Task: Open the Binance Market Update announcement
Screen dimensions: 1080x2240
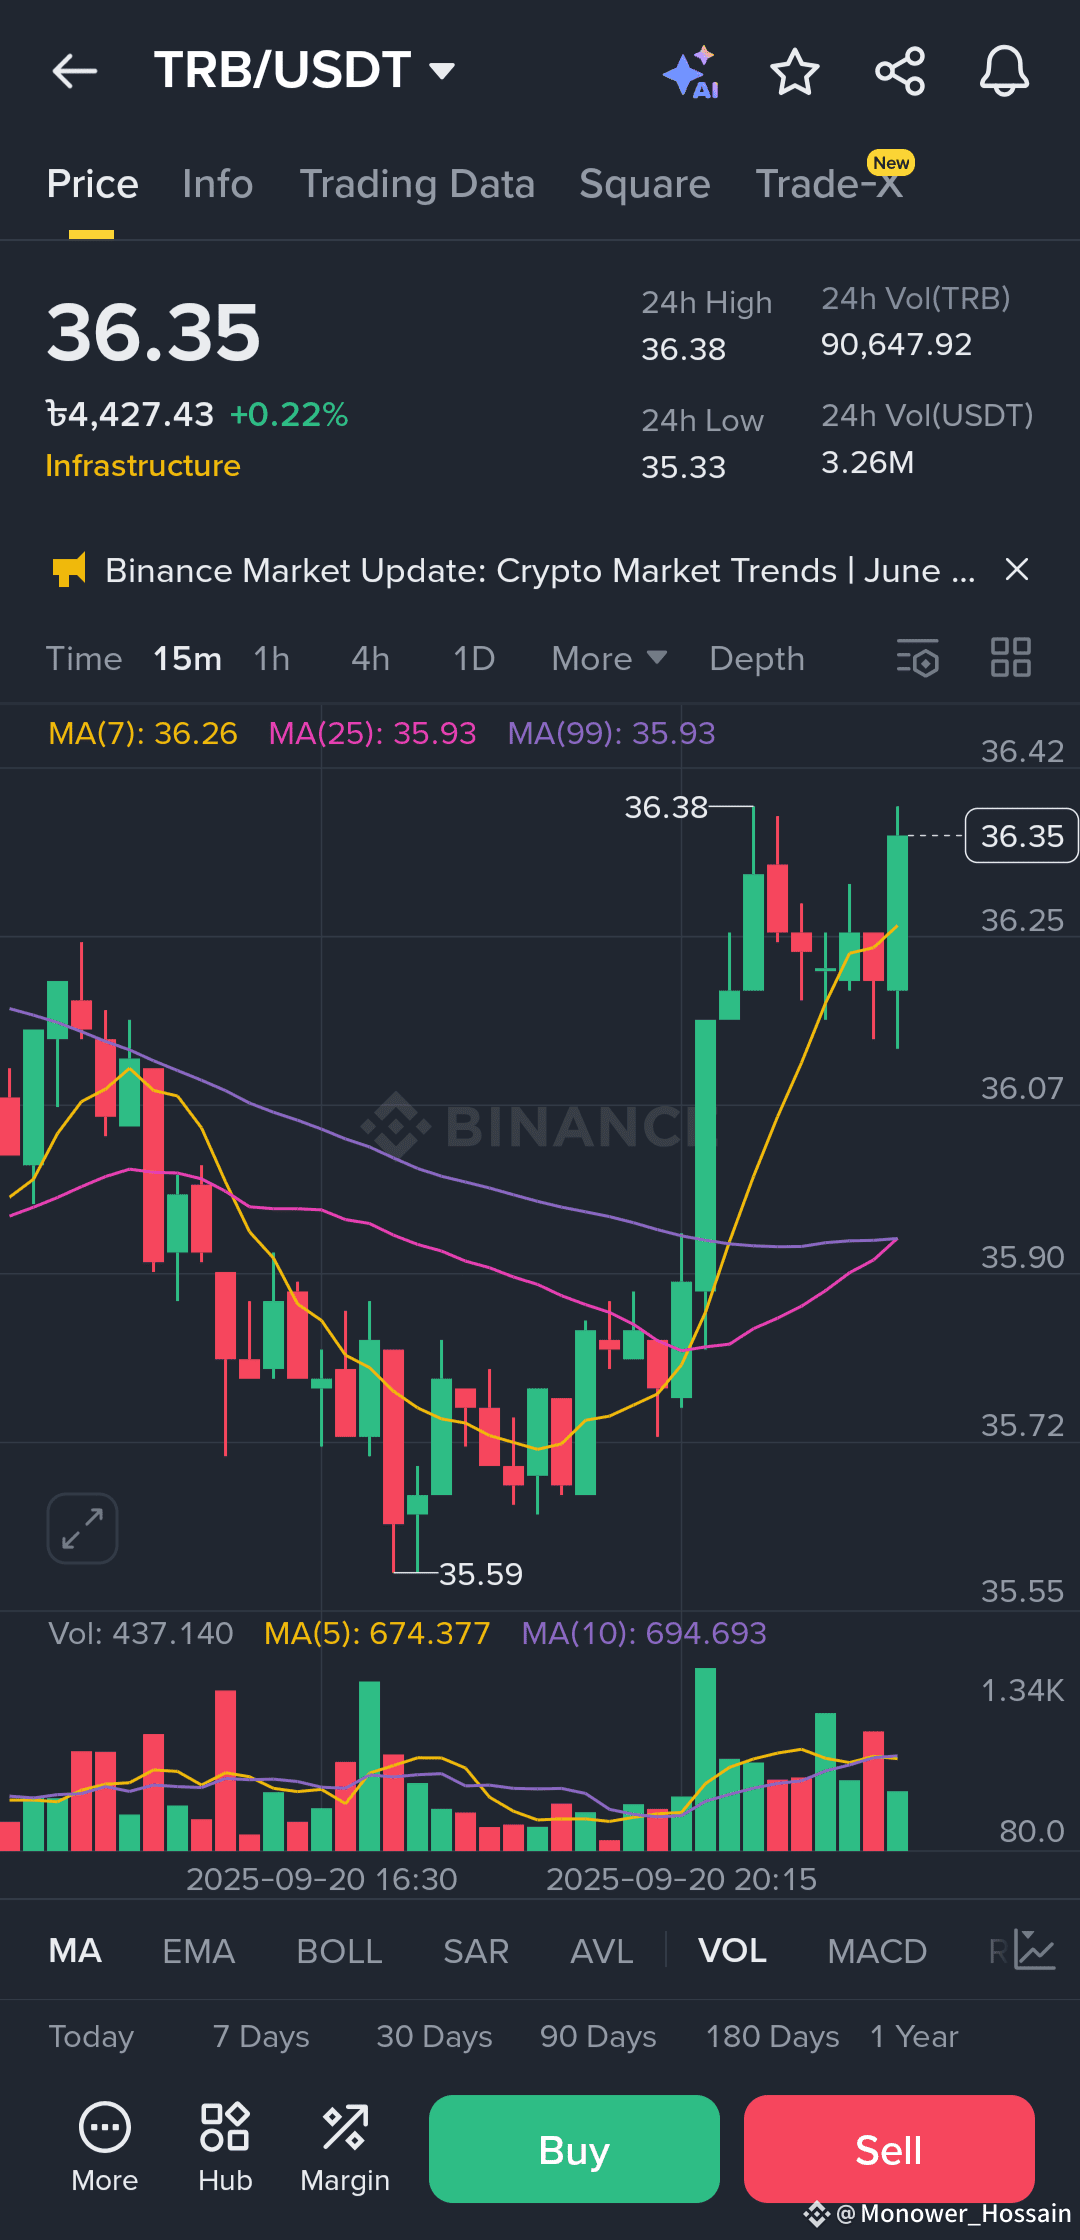Action: pyautogui.click(x=540, y=570)
